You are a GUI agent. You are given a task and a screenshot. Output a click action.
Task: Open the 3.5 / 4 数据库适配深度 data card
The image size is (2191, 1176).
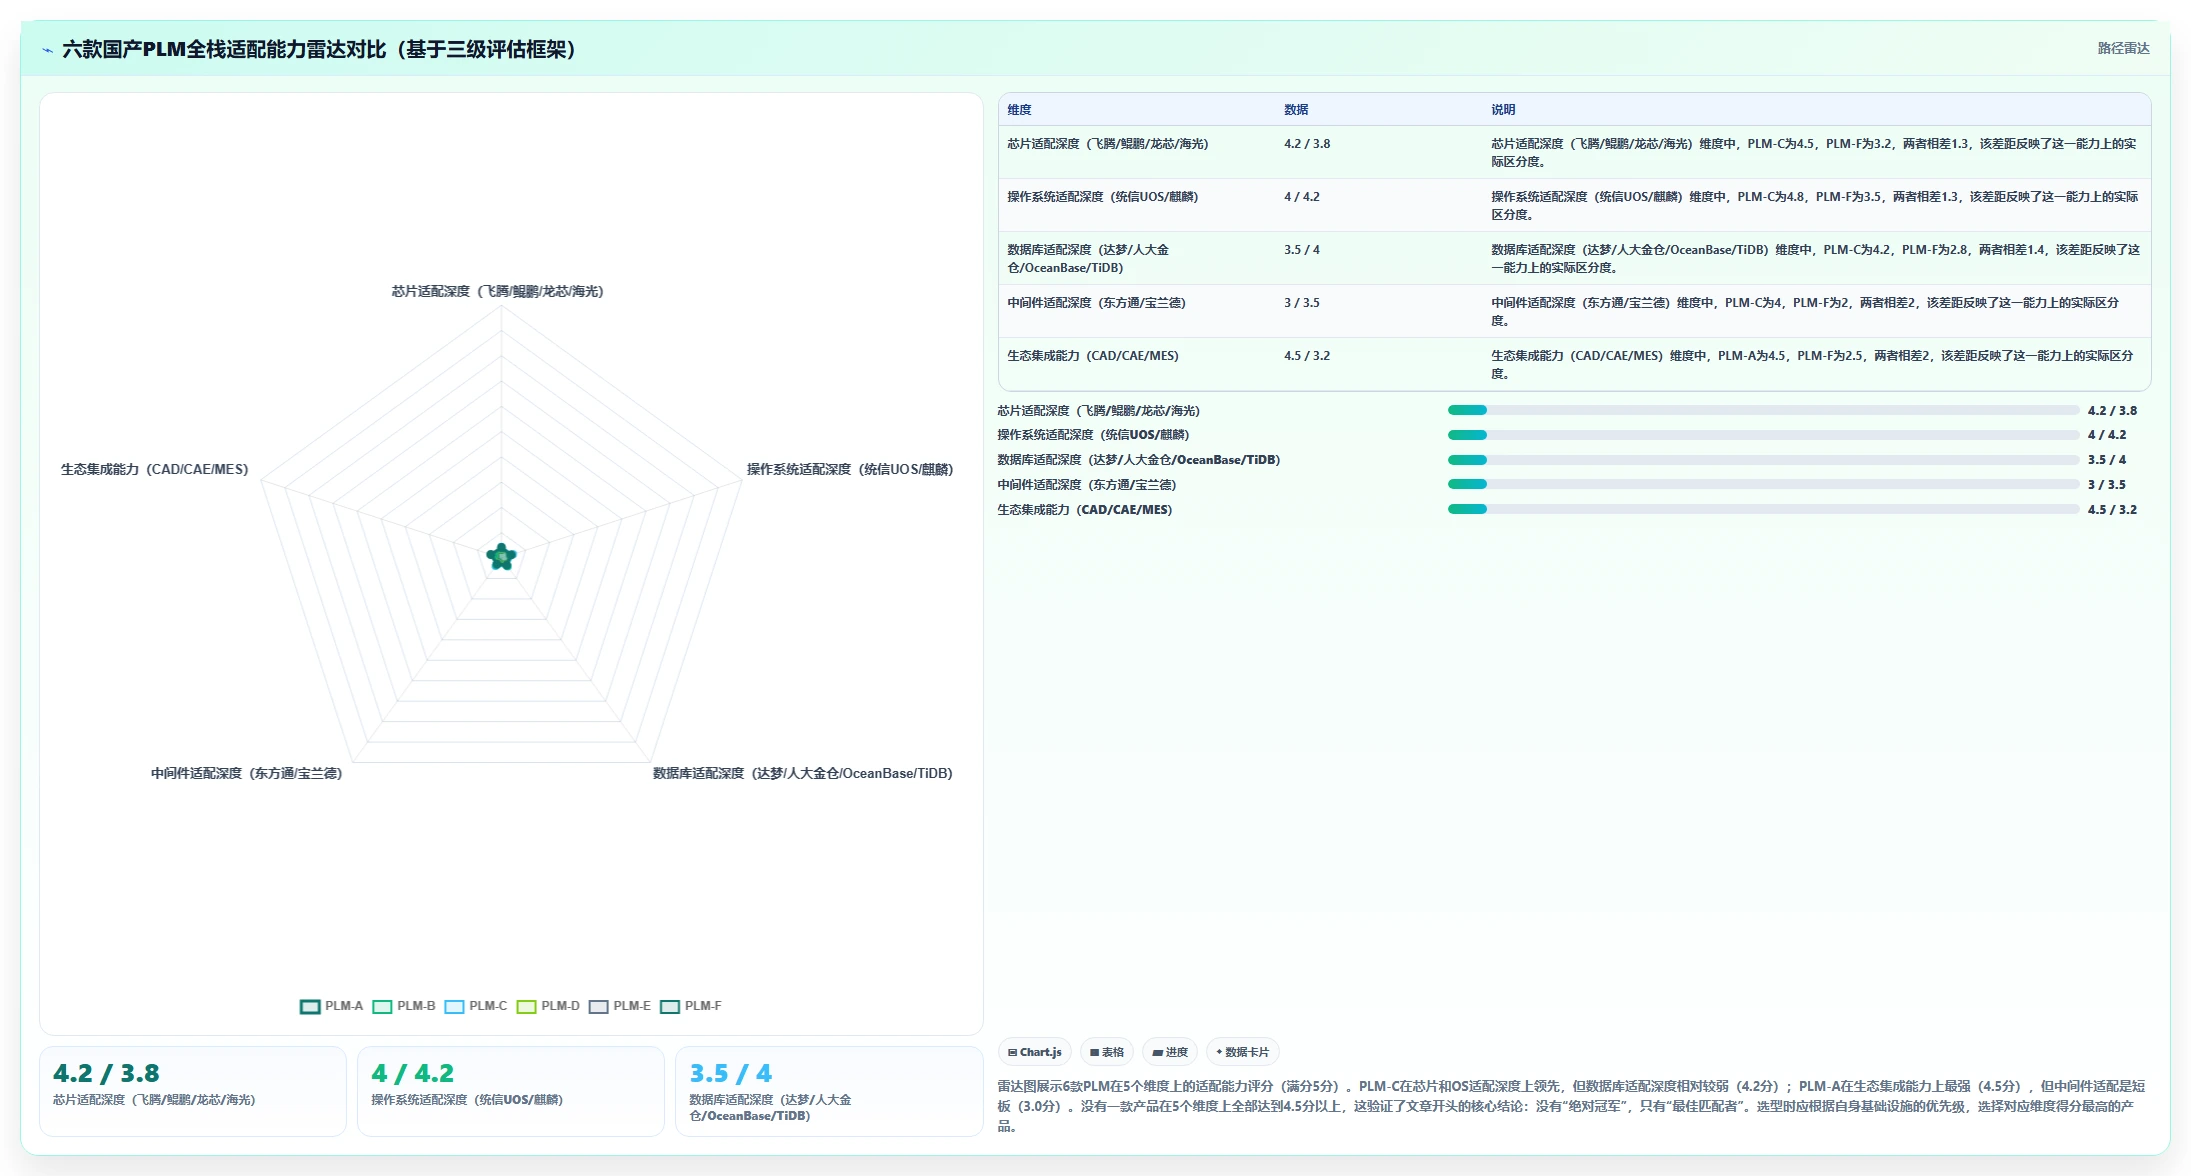click(x=829, y=1091)
